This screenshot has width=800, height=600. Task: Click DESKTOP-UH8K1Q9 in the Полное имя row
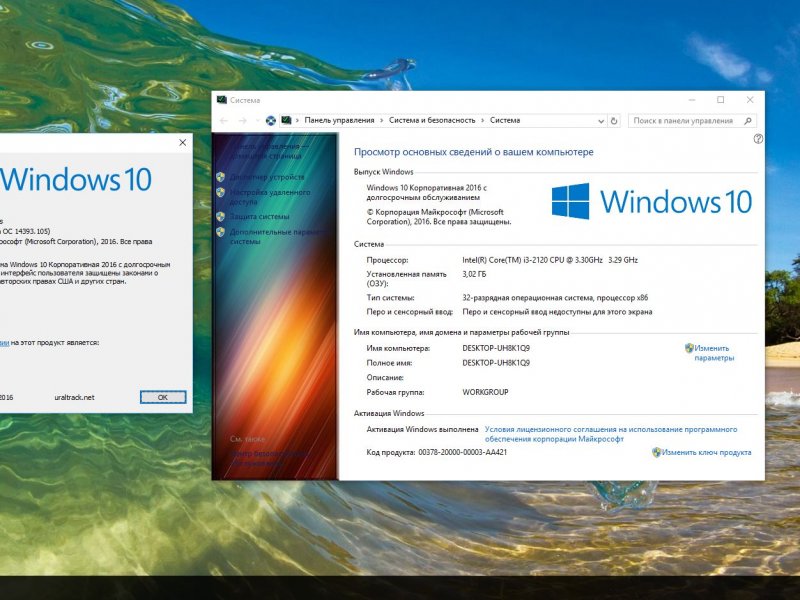tap(496, 363)
